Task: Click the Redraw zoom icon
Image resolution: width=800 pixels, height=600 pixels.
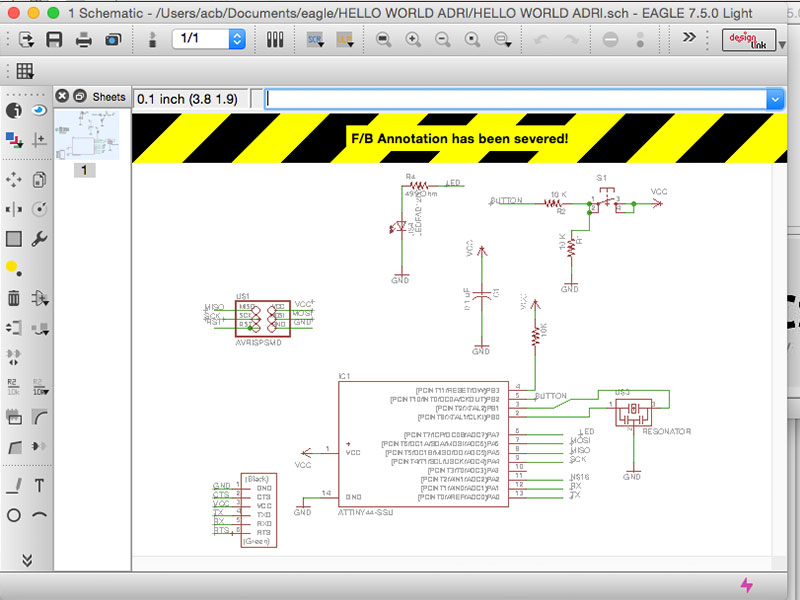Action: pyautogui.click(x=472, y=39)
